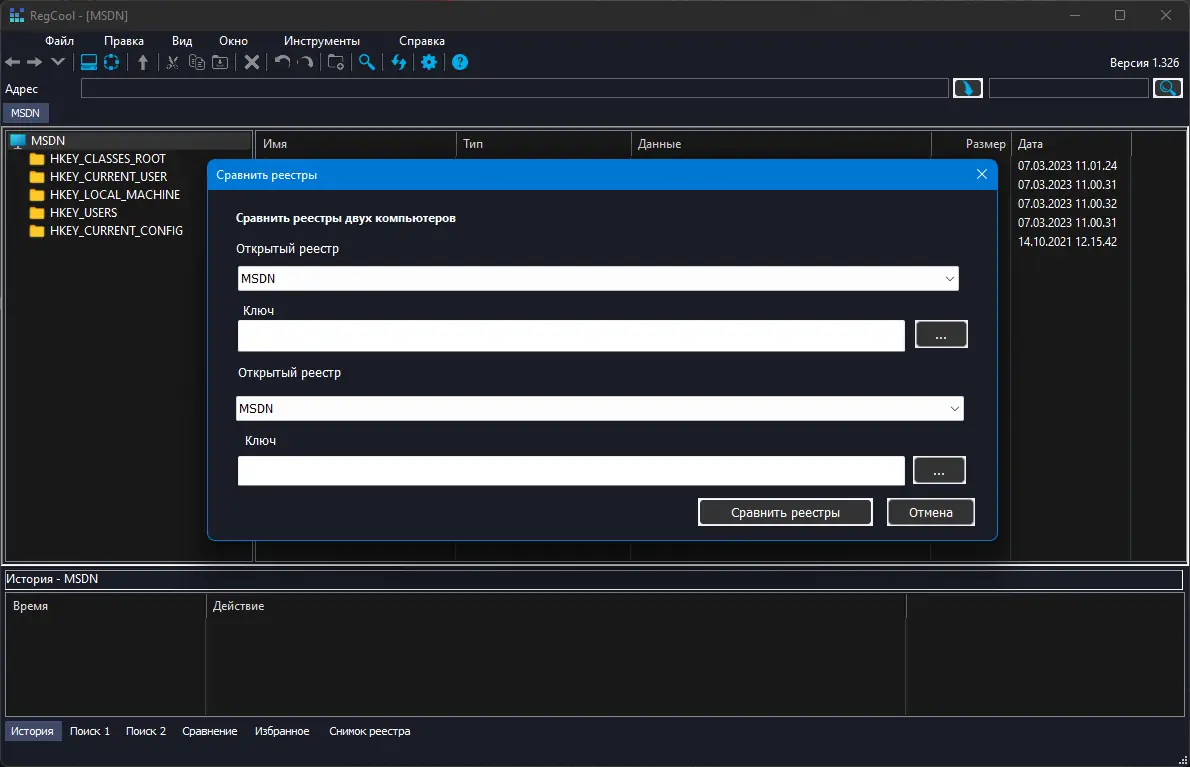Click the new key folder icon
This screenshot has width=1190, height=767.
[x=336, y=62]
